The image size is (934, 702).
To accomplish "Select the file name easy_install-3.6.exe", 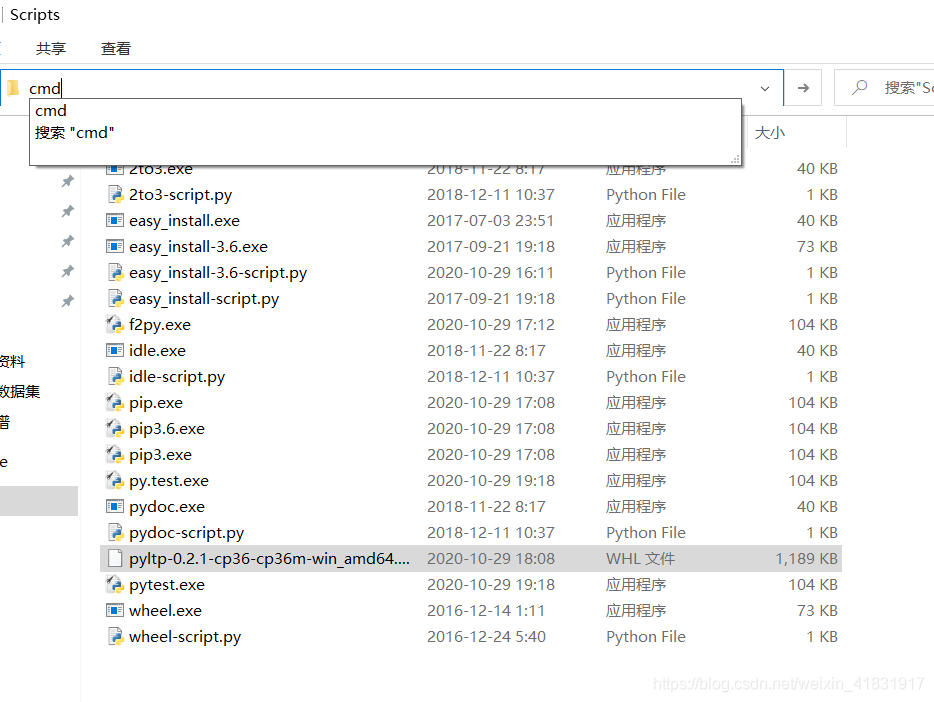I will pos(198,247).
